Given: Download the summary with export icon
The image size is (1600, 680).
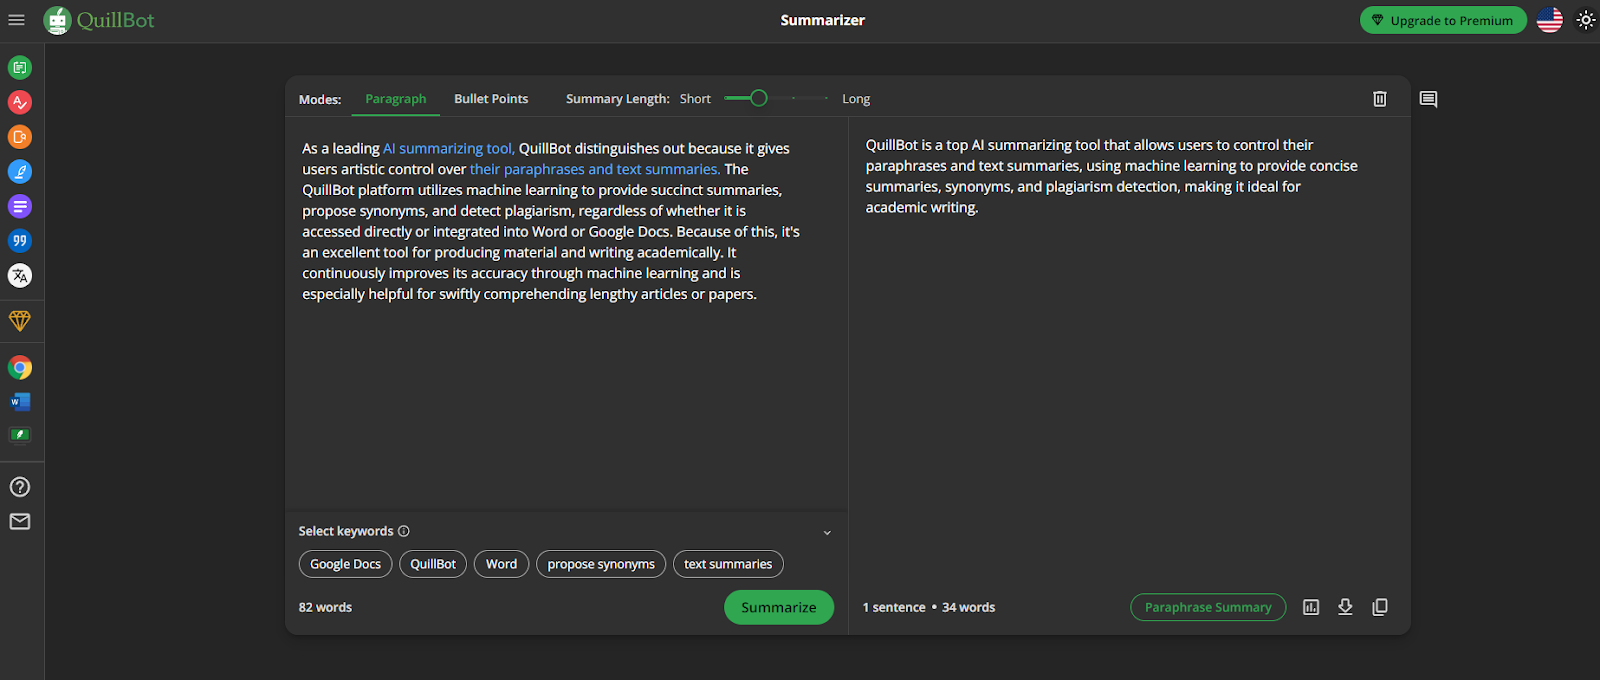Looking at the screenshot, I should [x=1345, y=607].
